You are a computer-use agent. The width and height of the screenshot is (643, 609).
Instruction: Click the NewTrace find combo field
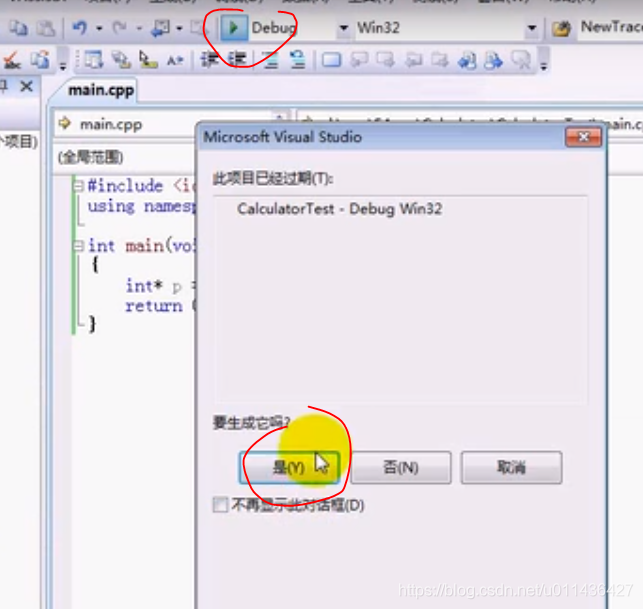pyautogui.click(x=611, y=27)
